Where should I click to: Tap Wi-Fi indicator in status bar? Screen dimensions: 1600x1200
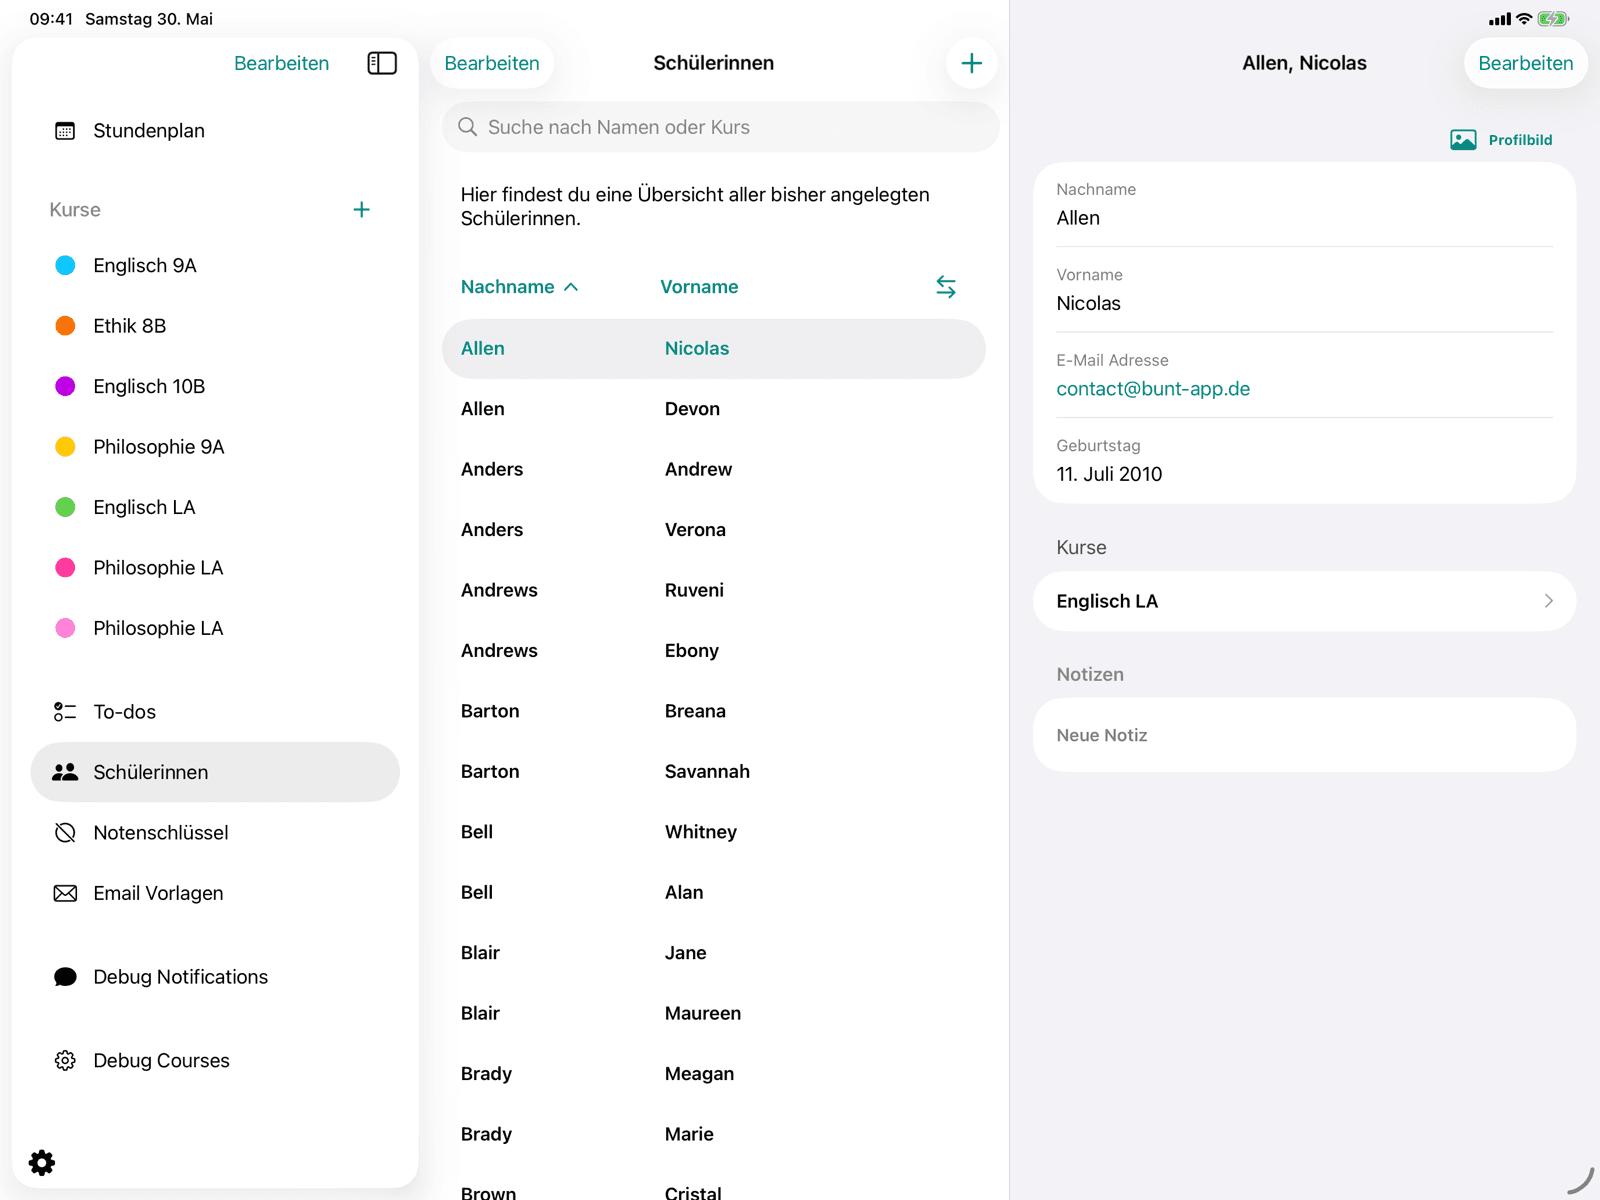click(x=1524, y=19)
